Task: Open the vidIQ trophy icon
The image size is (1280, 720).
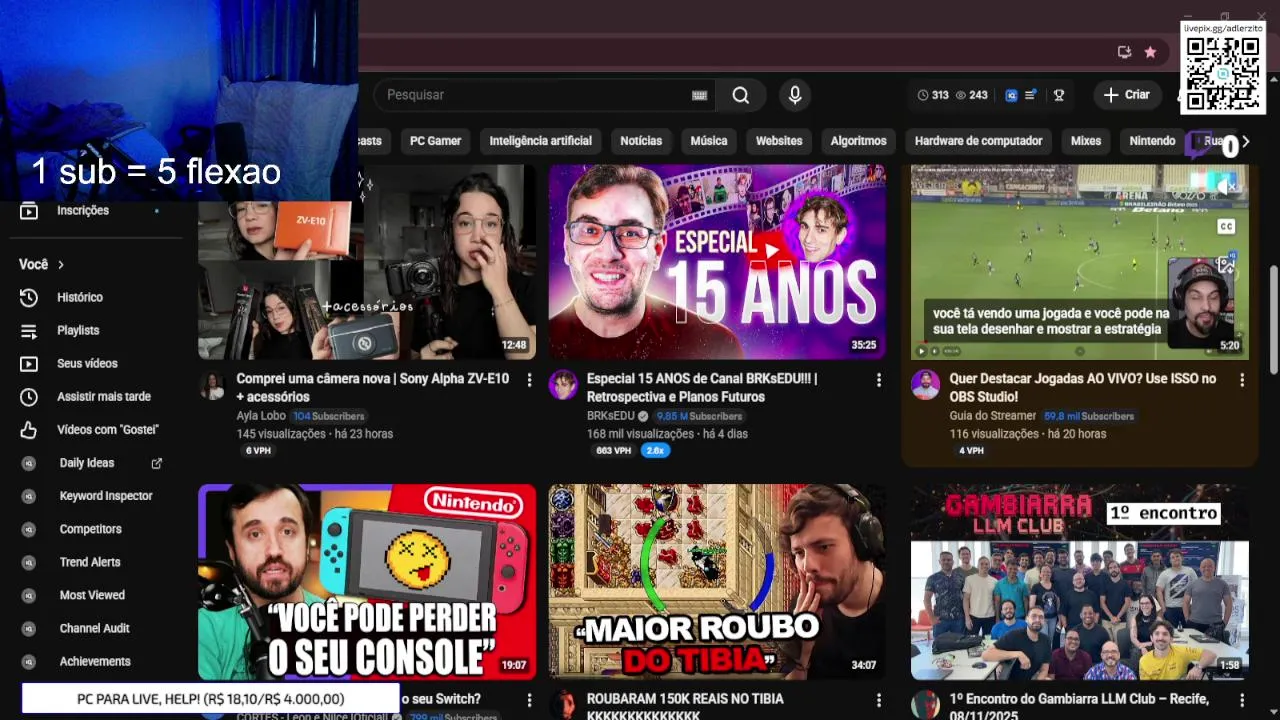Action: coord(1059,95)
